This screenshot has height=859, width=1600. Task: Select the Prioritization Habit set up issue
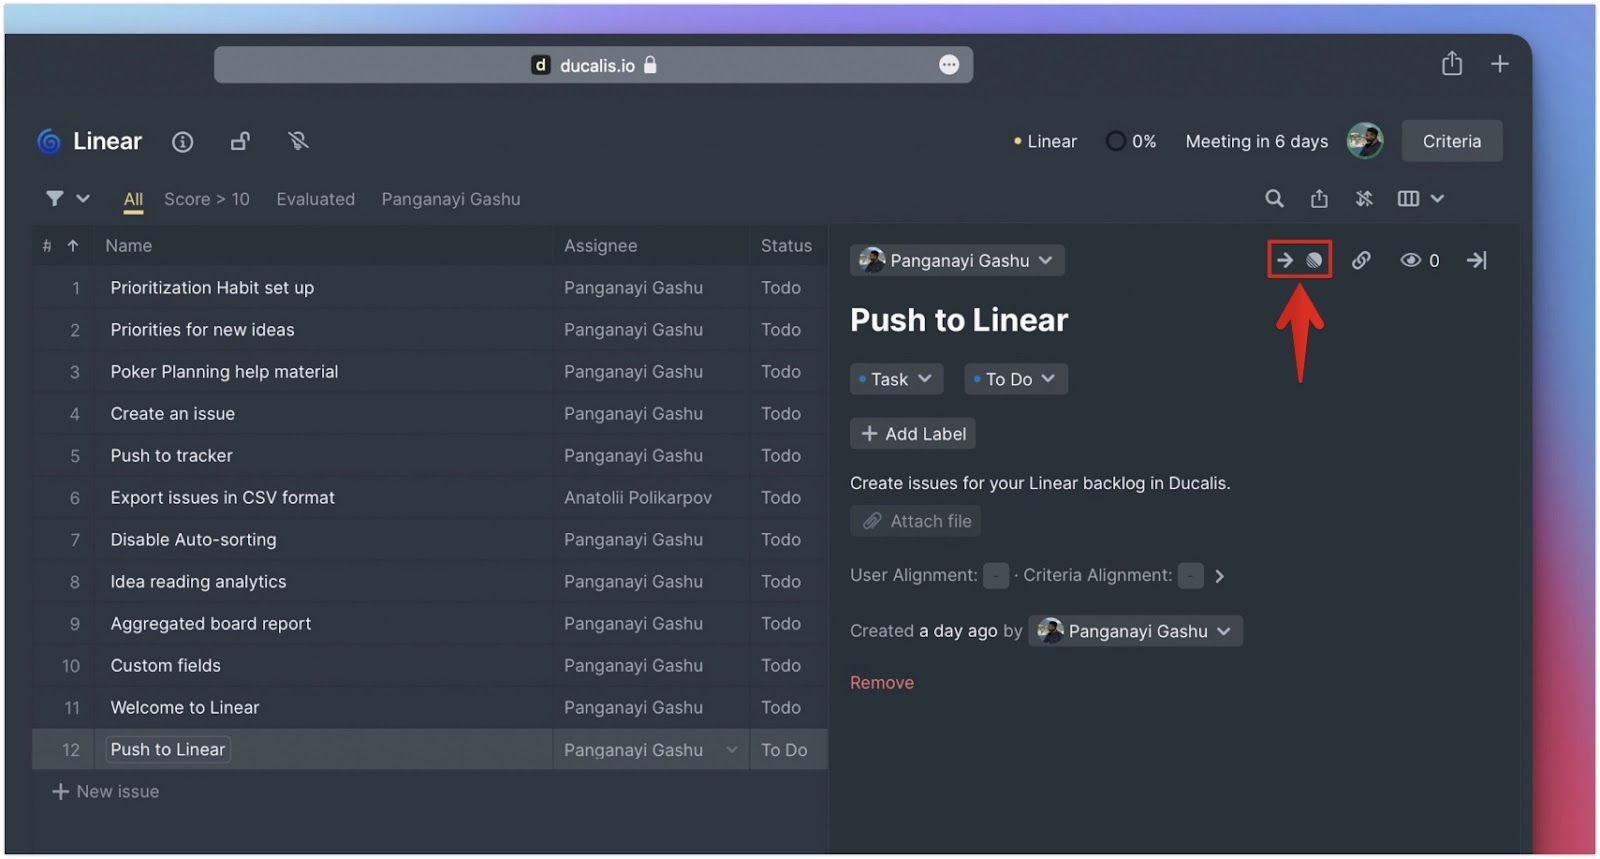(212, 288)
